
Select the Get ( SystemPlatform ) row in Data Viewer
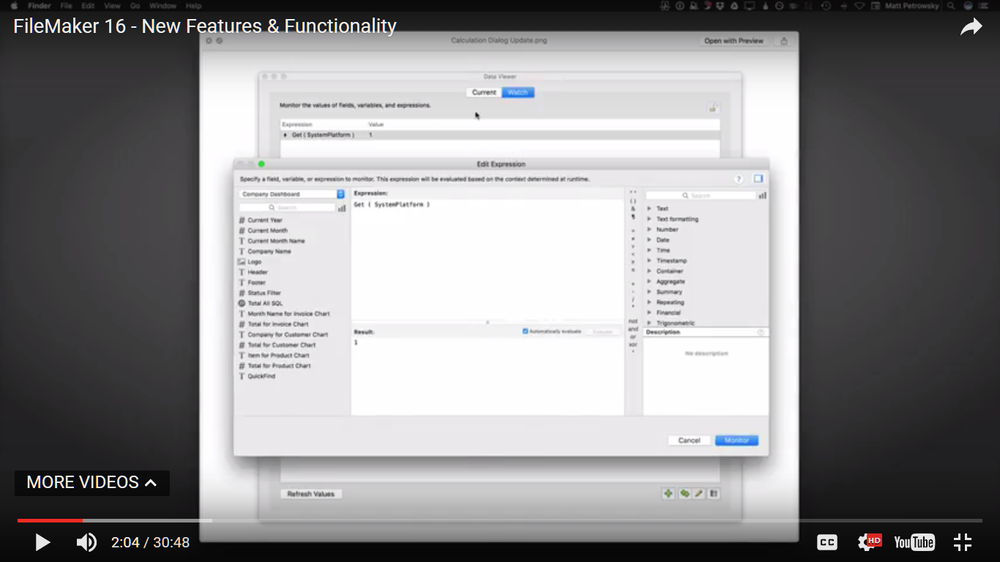tap(500, 135)
